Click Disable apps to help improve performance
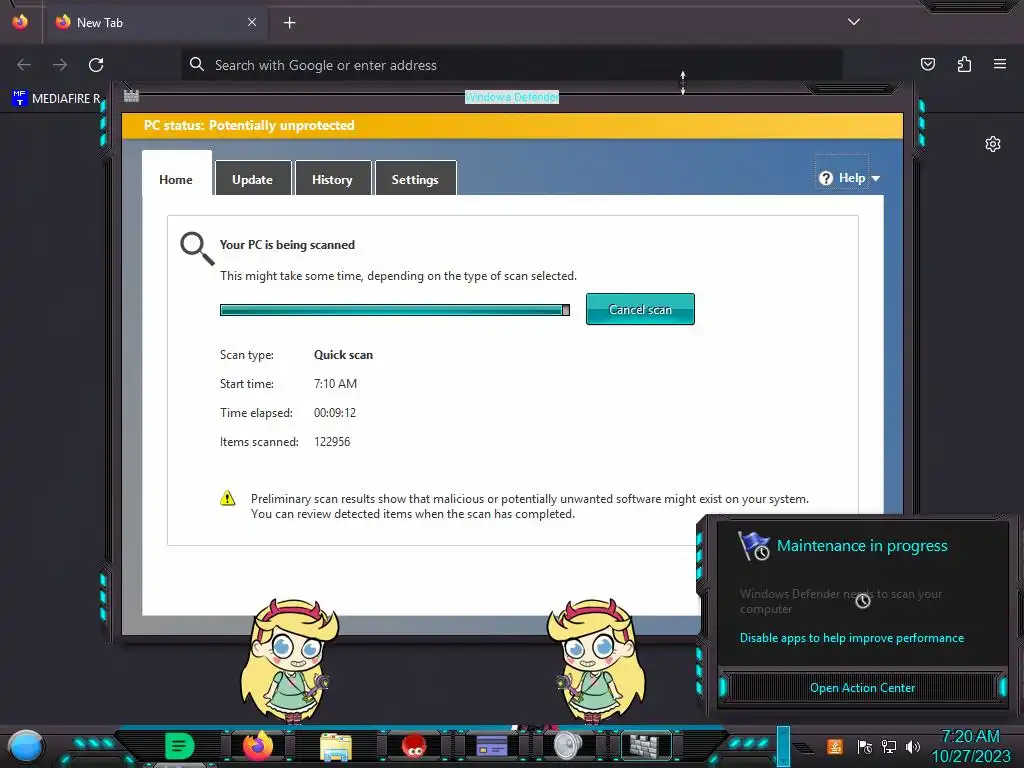 (x=852, y=638)
